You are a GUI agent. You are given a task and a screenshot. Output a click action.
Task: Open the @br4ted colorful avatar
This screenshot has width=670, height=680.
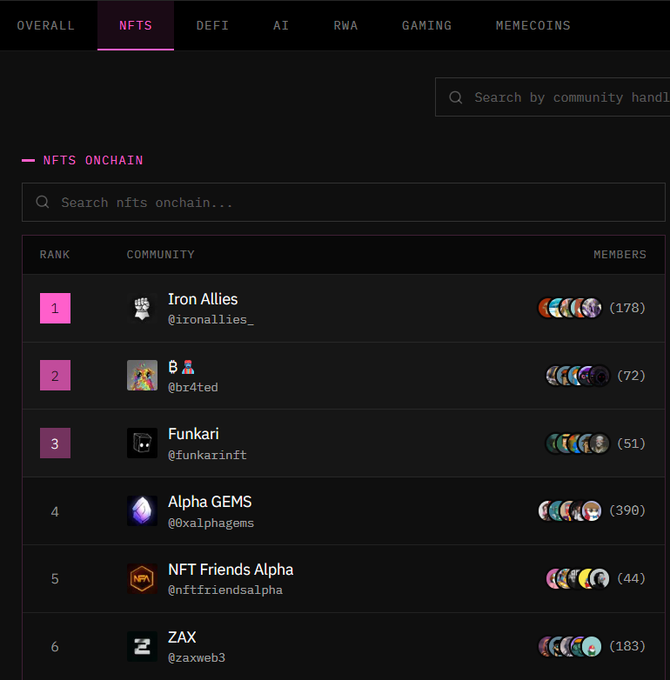142,375
